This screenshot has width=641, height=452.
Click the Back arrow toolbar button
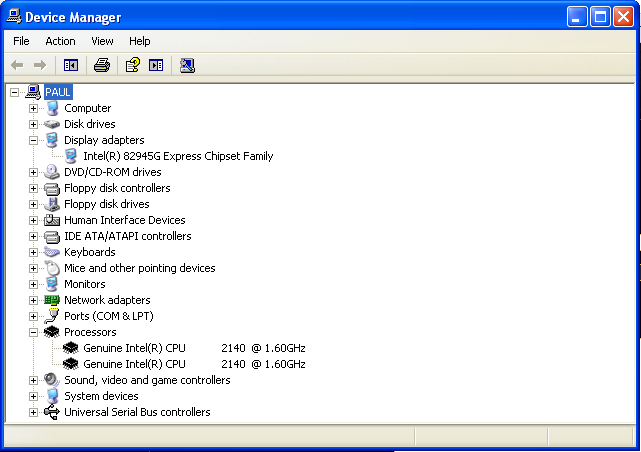click(17, 65)
